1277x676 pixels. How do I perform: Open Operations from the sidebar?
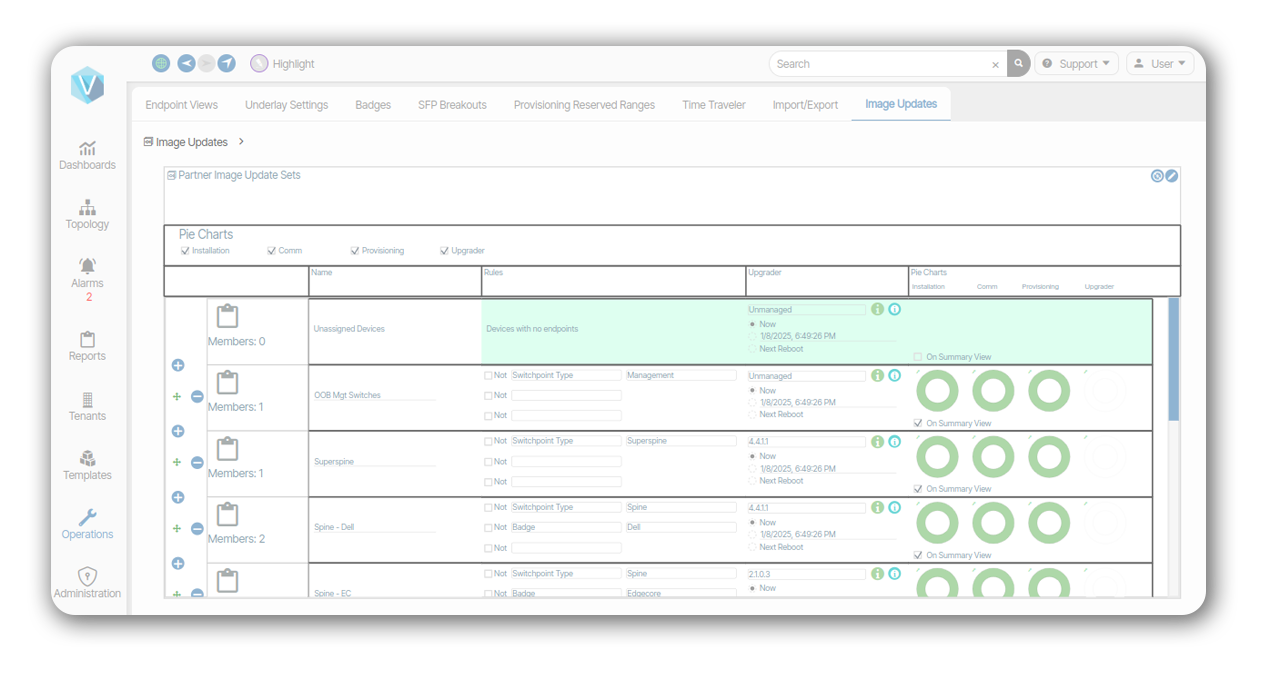(87, 524)
